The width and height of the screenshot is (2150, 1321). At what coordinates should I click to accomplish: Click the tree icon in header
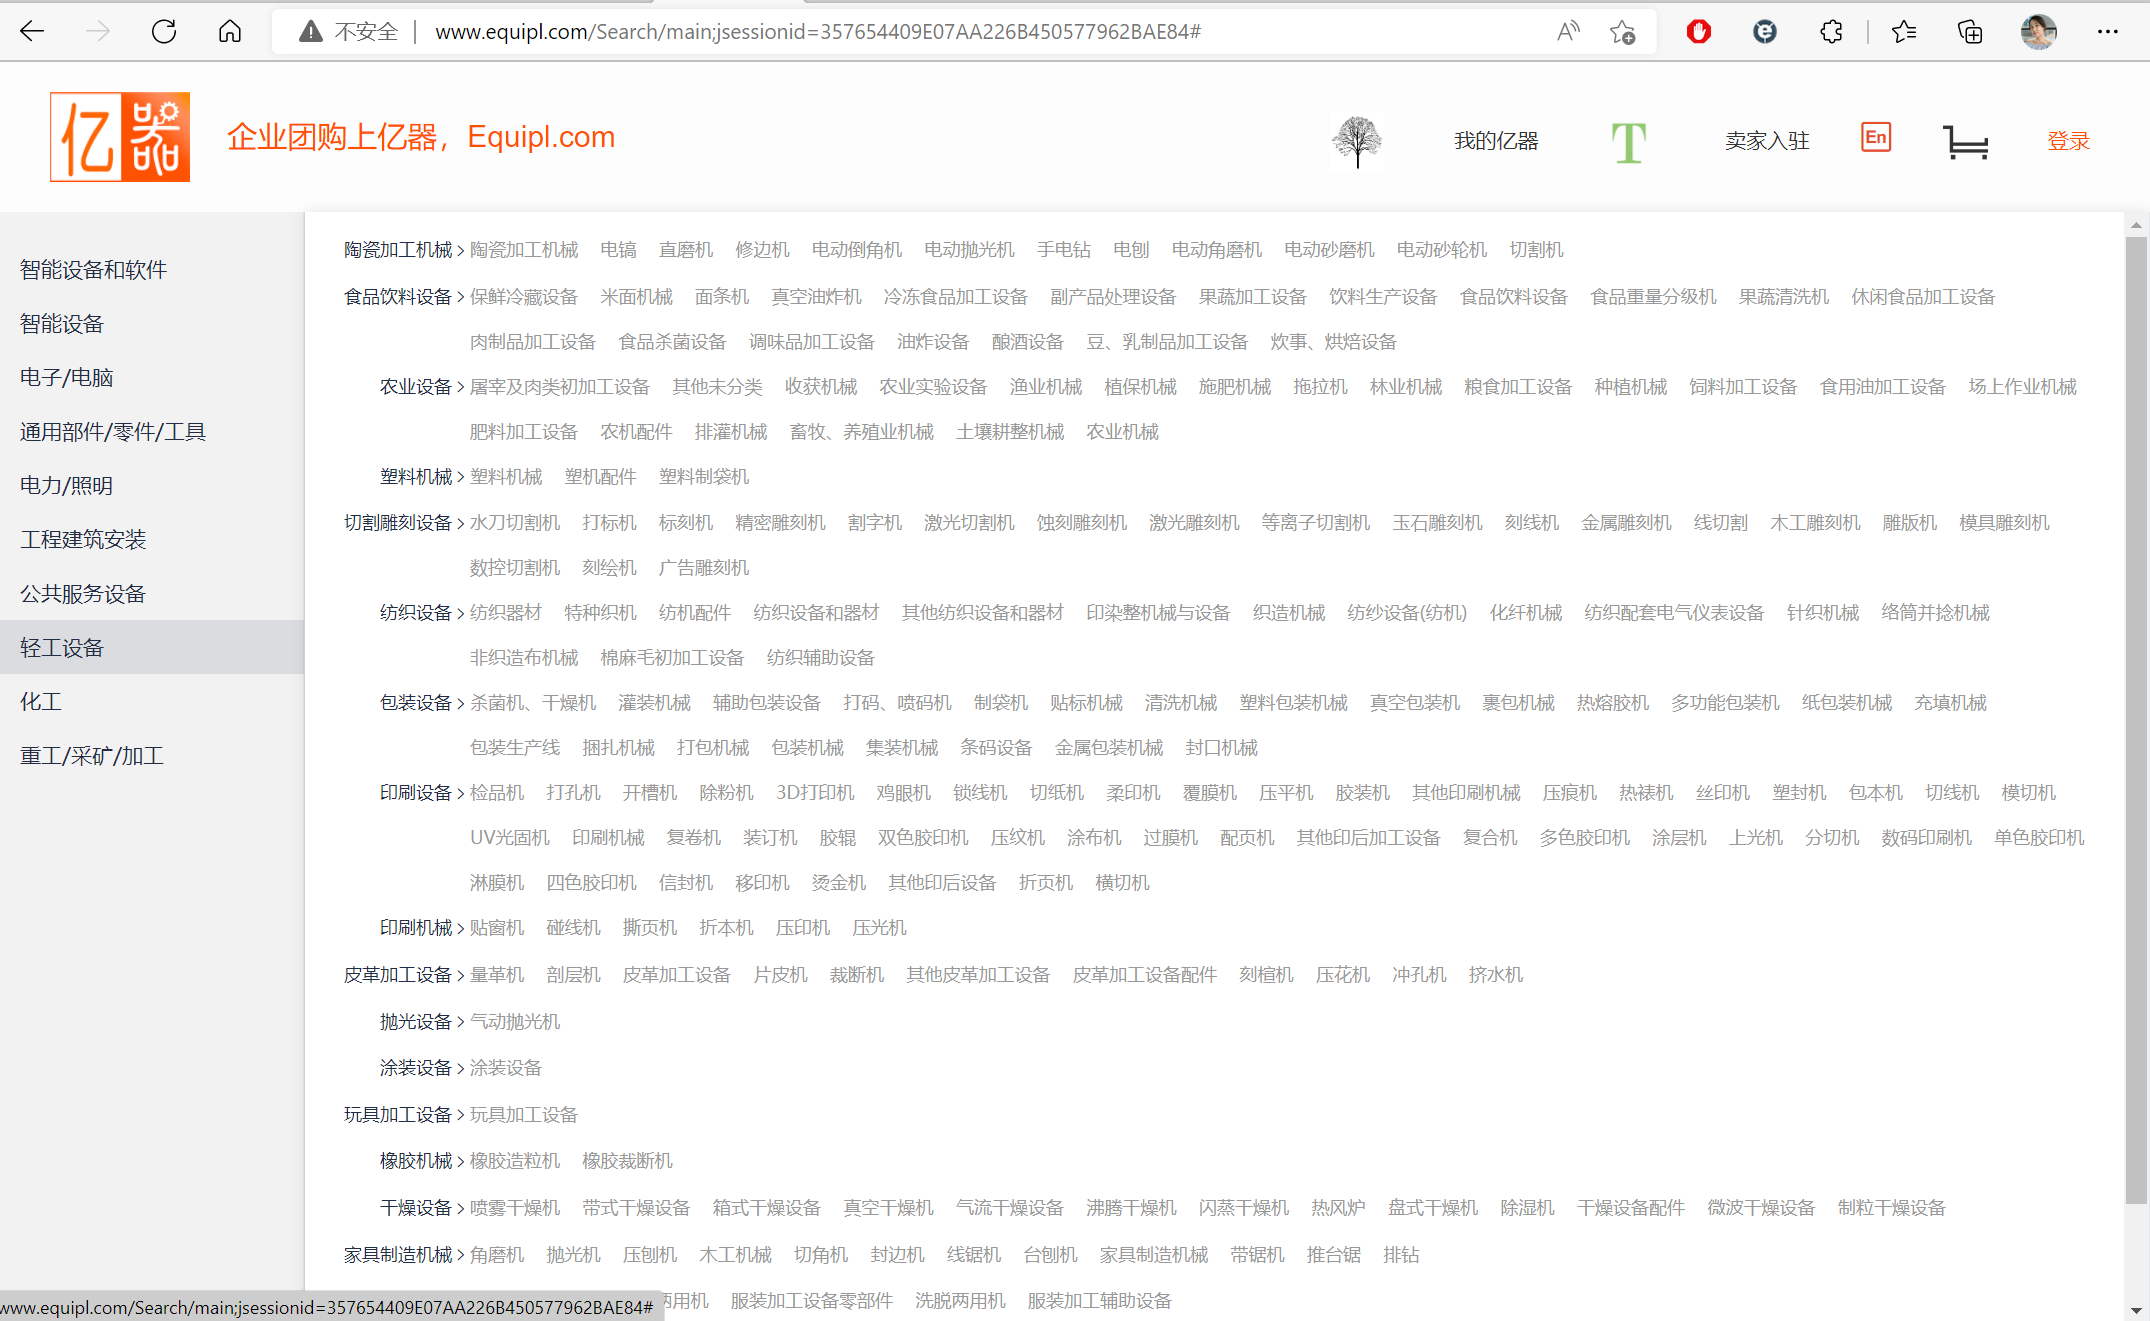click(x=1357, y=141)
